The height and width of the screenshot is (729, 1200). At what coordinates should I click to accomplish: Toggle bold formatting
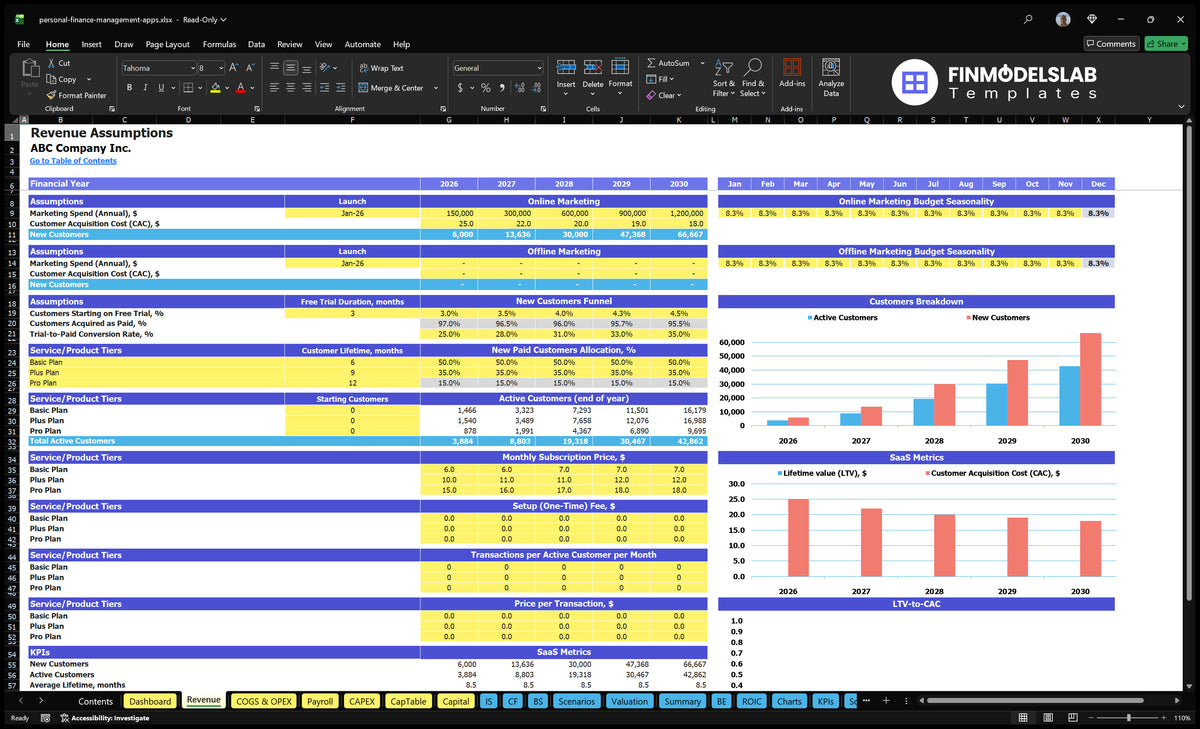coord(128,88)
